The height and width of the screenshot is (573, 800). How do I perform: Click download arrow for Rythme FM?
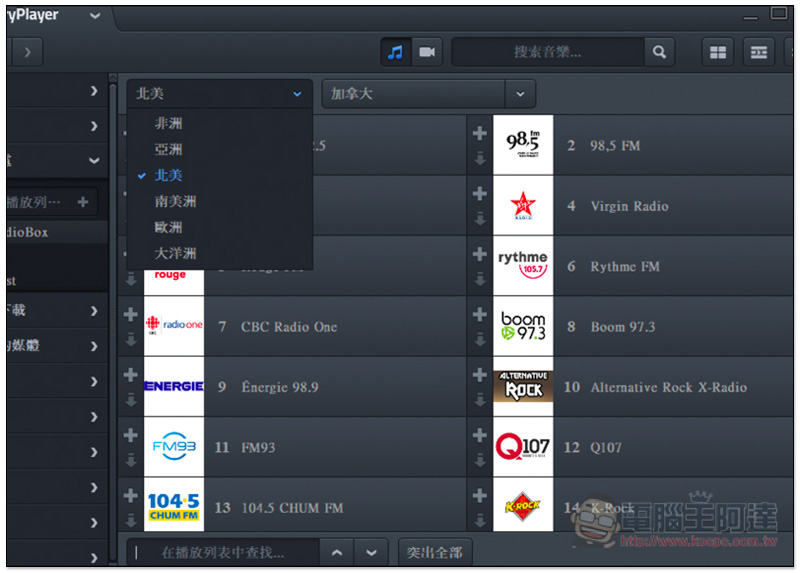(480, 279)
